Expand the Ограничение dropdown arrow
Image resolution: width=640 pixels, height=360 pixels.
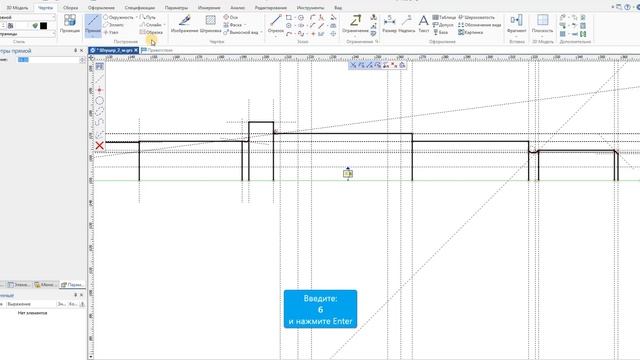pyautogui.click(x=355, y=36)
